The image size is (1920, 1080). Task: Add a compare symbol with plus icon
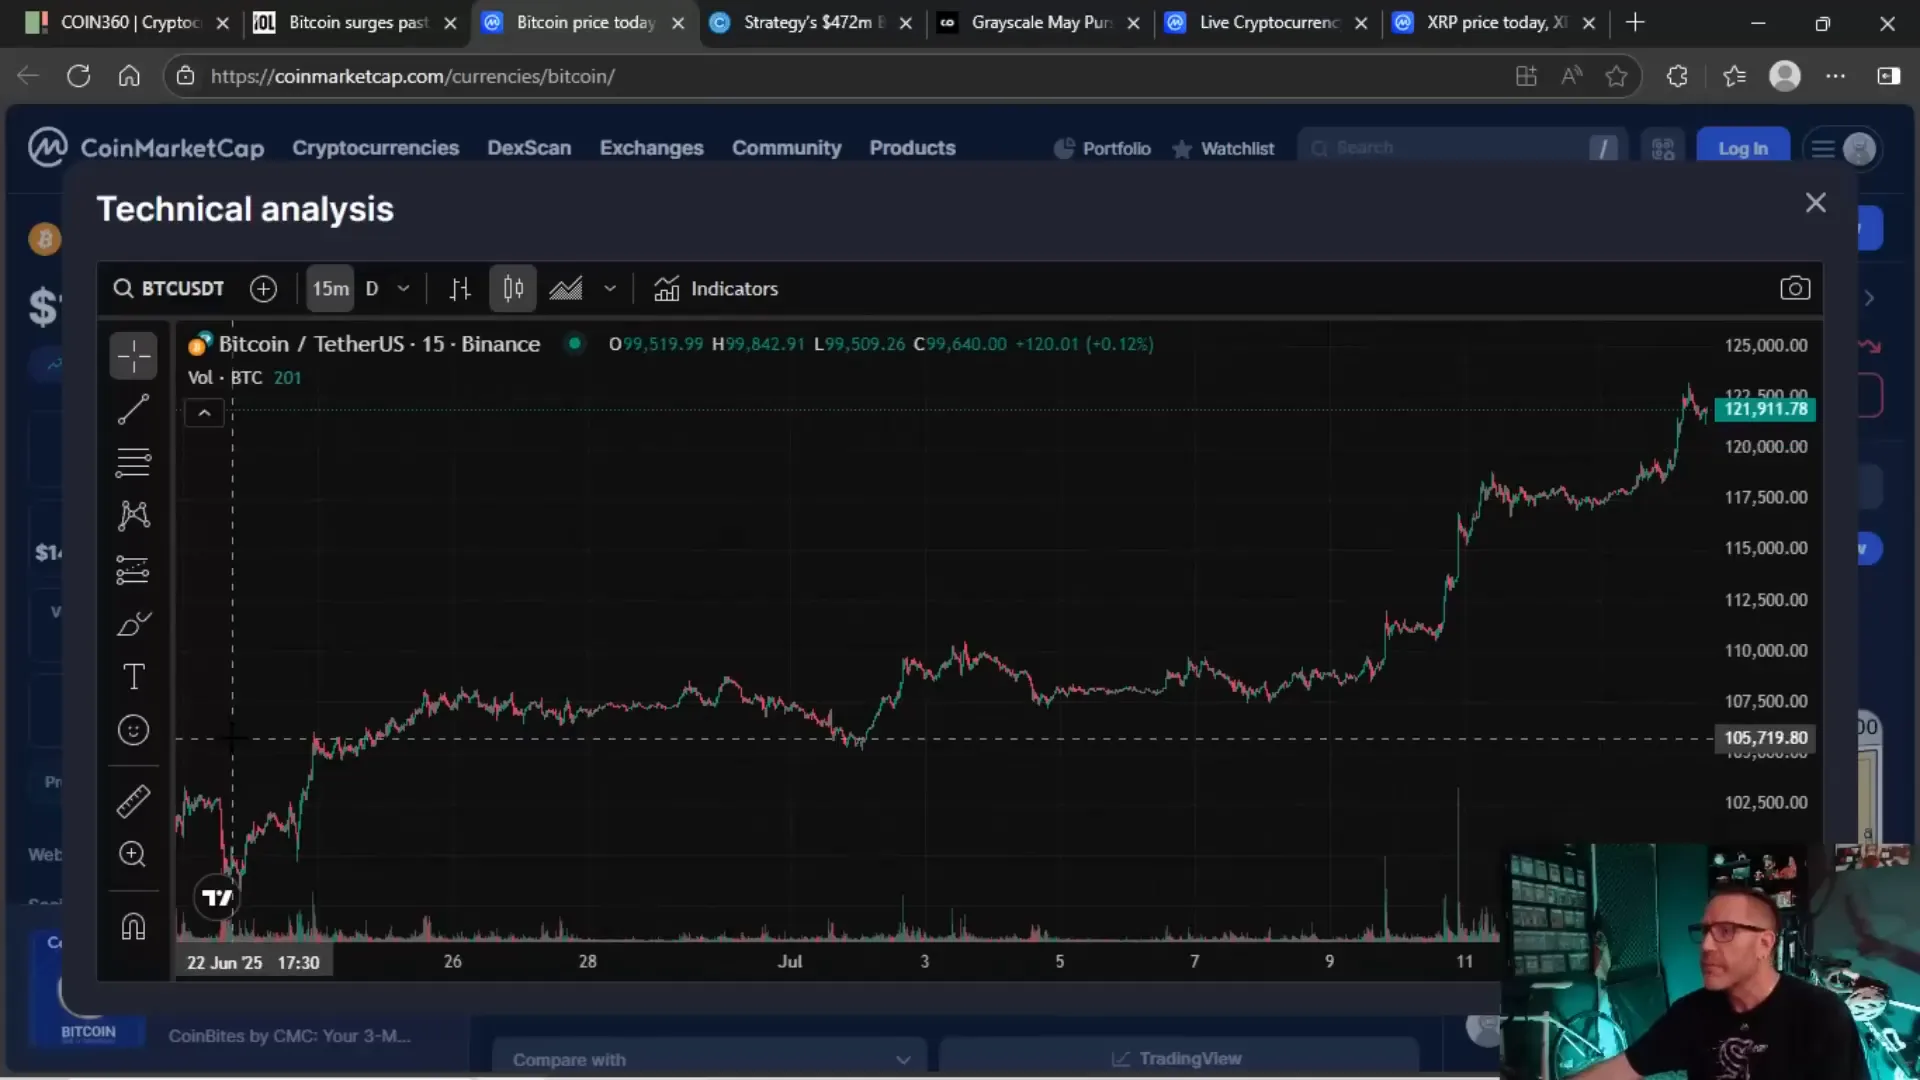click(x=263, y=289)
